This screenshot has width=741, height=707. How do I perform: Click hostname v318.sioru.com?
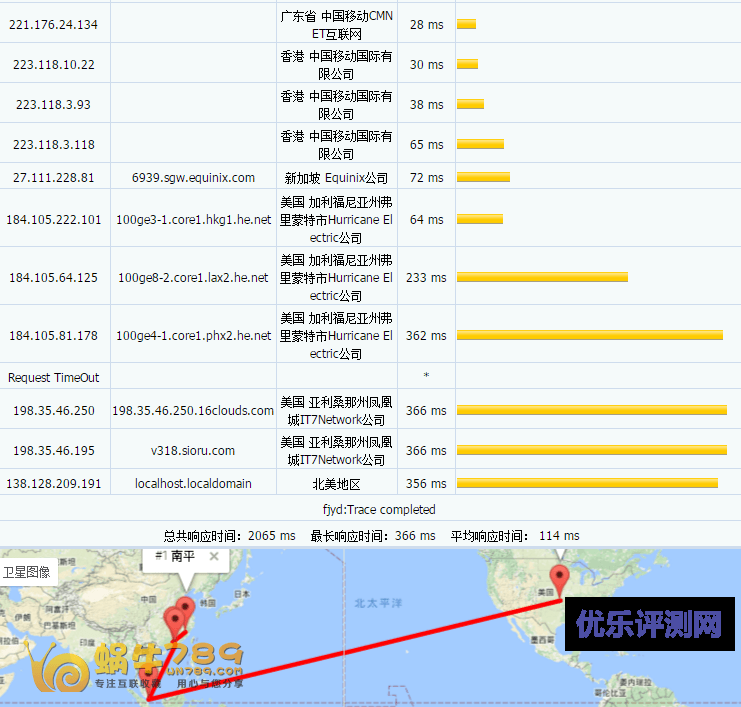click(x=193, y=451)
